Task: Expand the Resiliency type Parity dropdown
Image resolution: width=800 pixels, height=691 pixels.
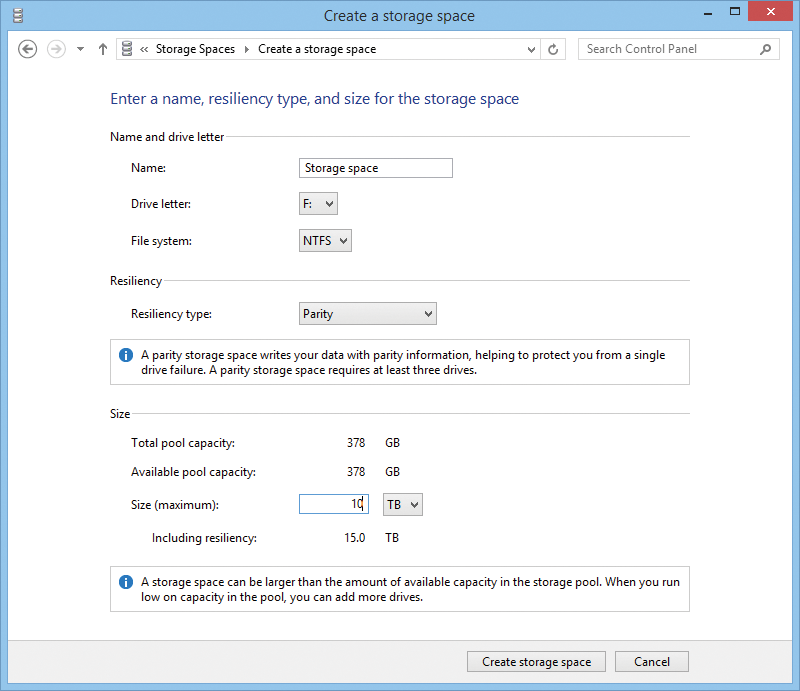Action: tap(367, 314)
